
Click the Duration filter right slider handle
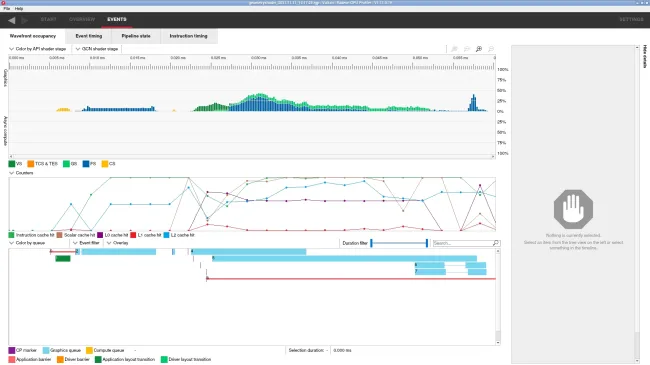tap(427, 243)
